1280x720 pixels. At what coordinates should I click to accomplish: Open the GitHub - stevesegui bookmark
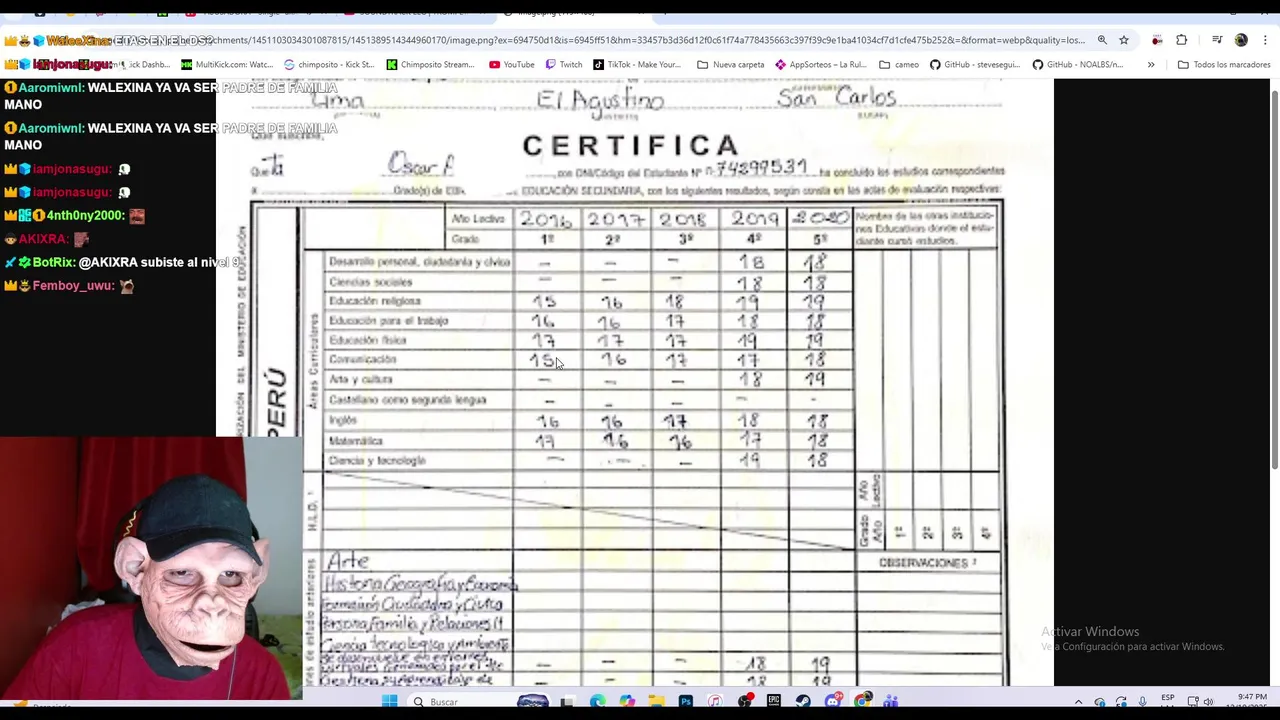point(976,64)
